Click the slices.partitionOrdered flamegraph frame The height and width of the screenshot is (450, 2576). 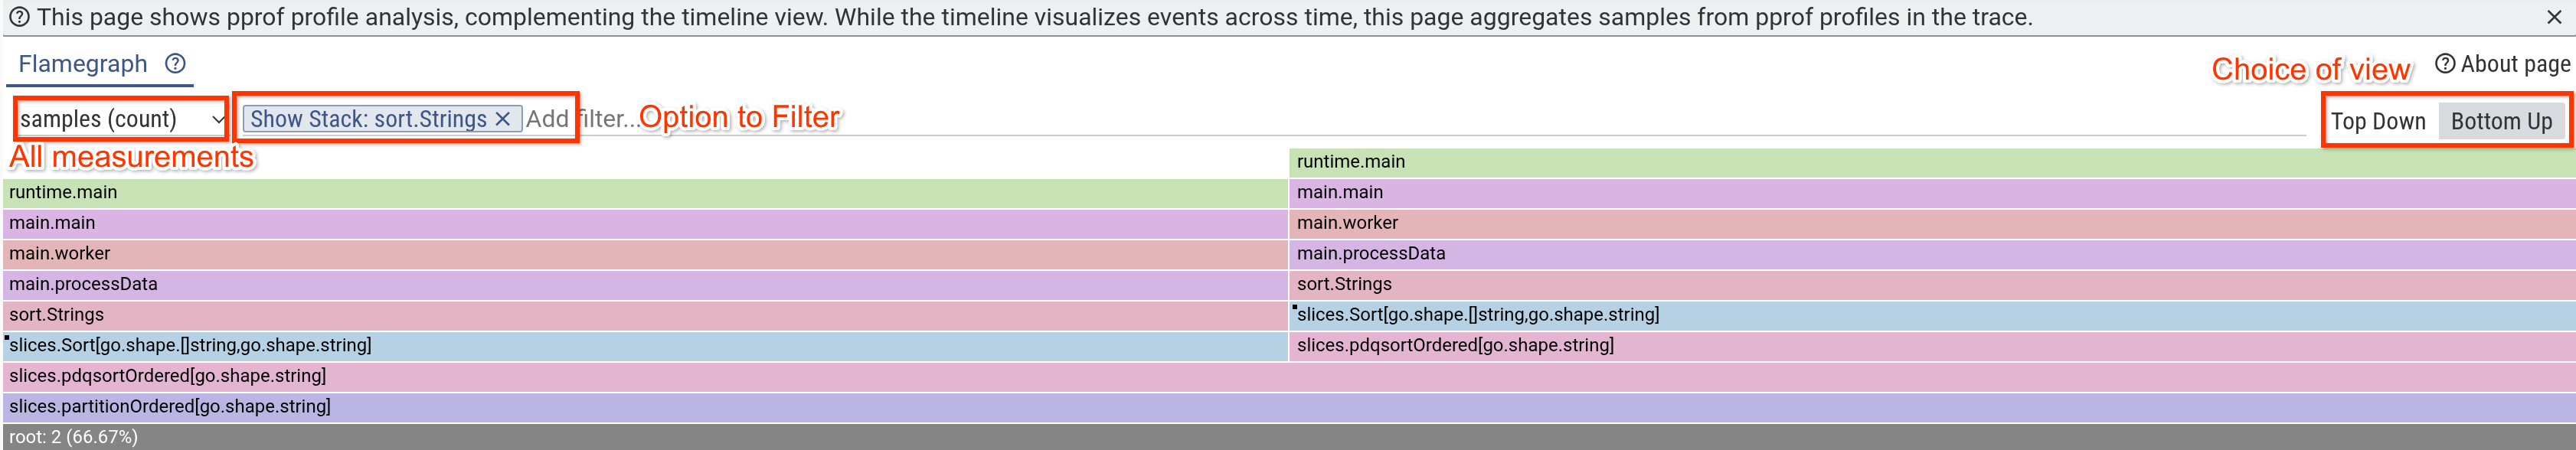coord(1288,406)
